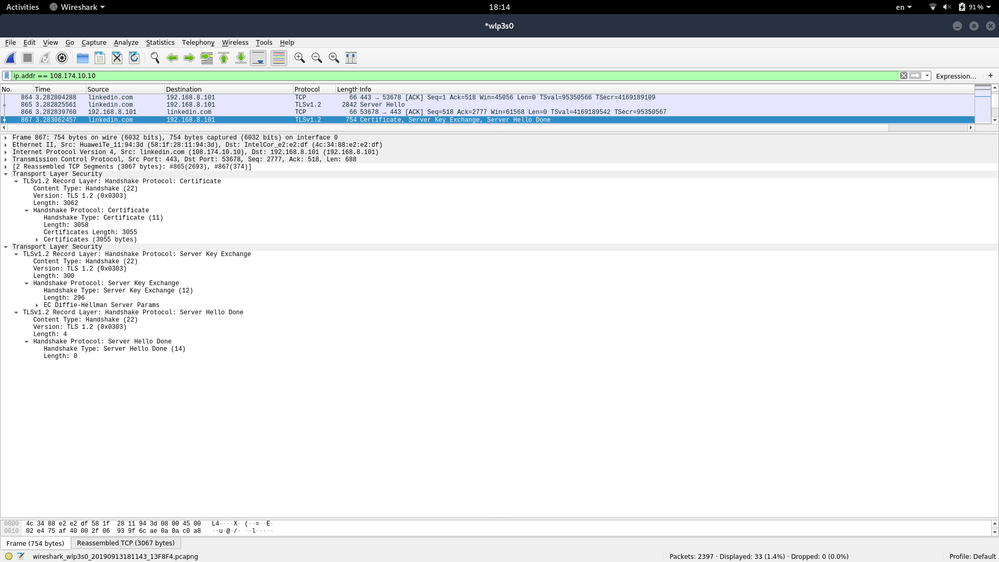Click the display filter input field
Viewport: 999px width, 562px height.
[x=450, y=76]
